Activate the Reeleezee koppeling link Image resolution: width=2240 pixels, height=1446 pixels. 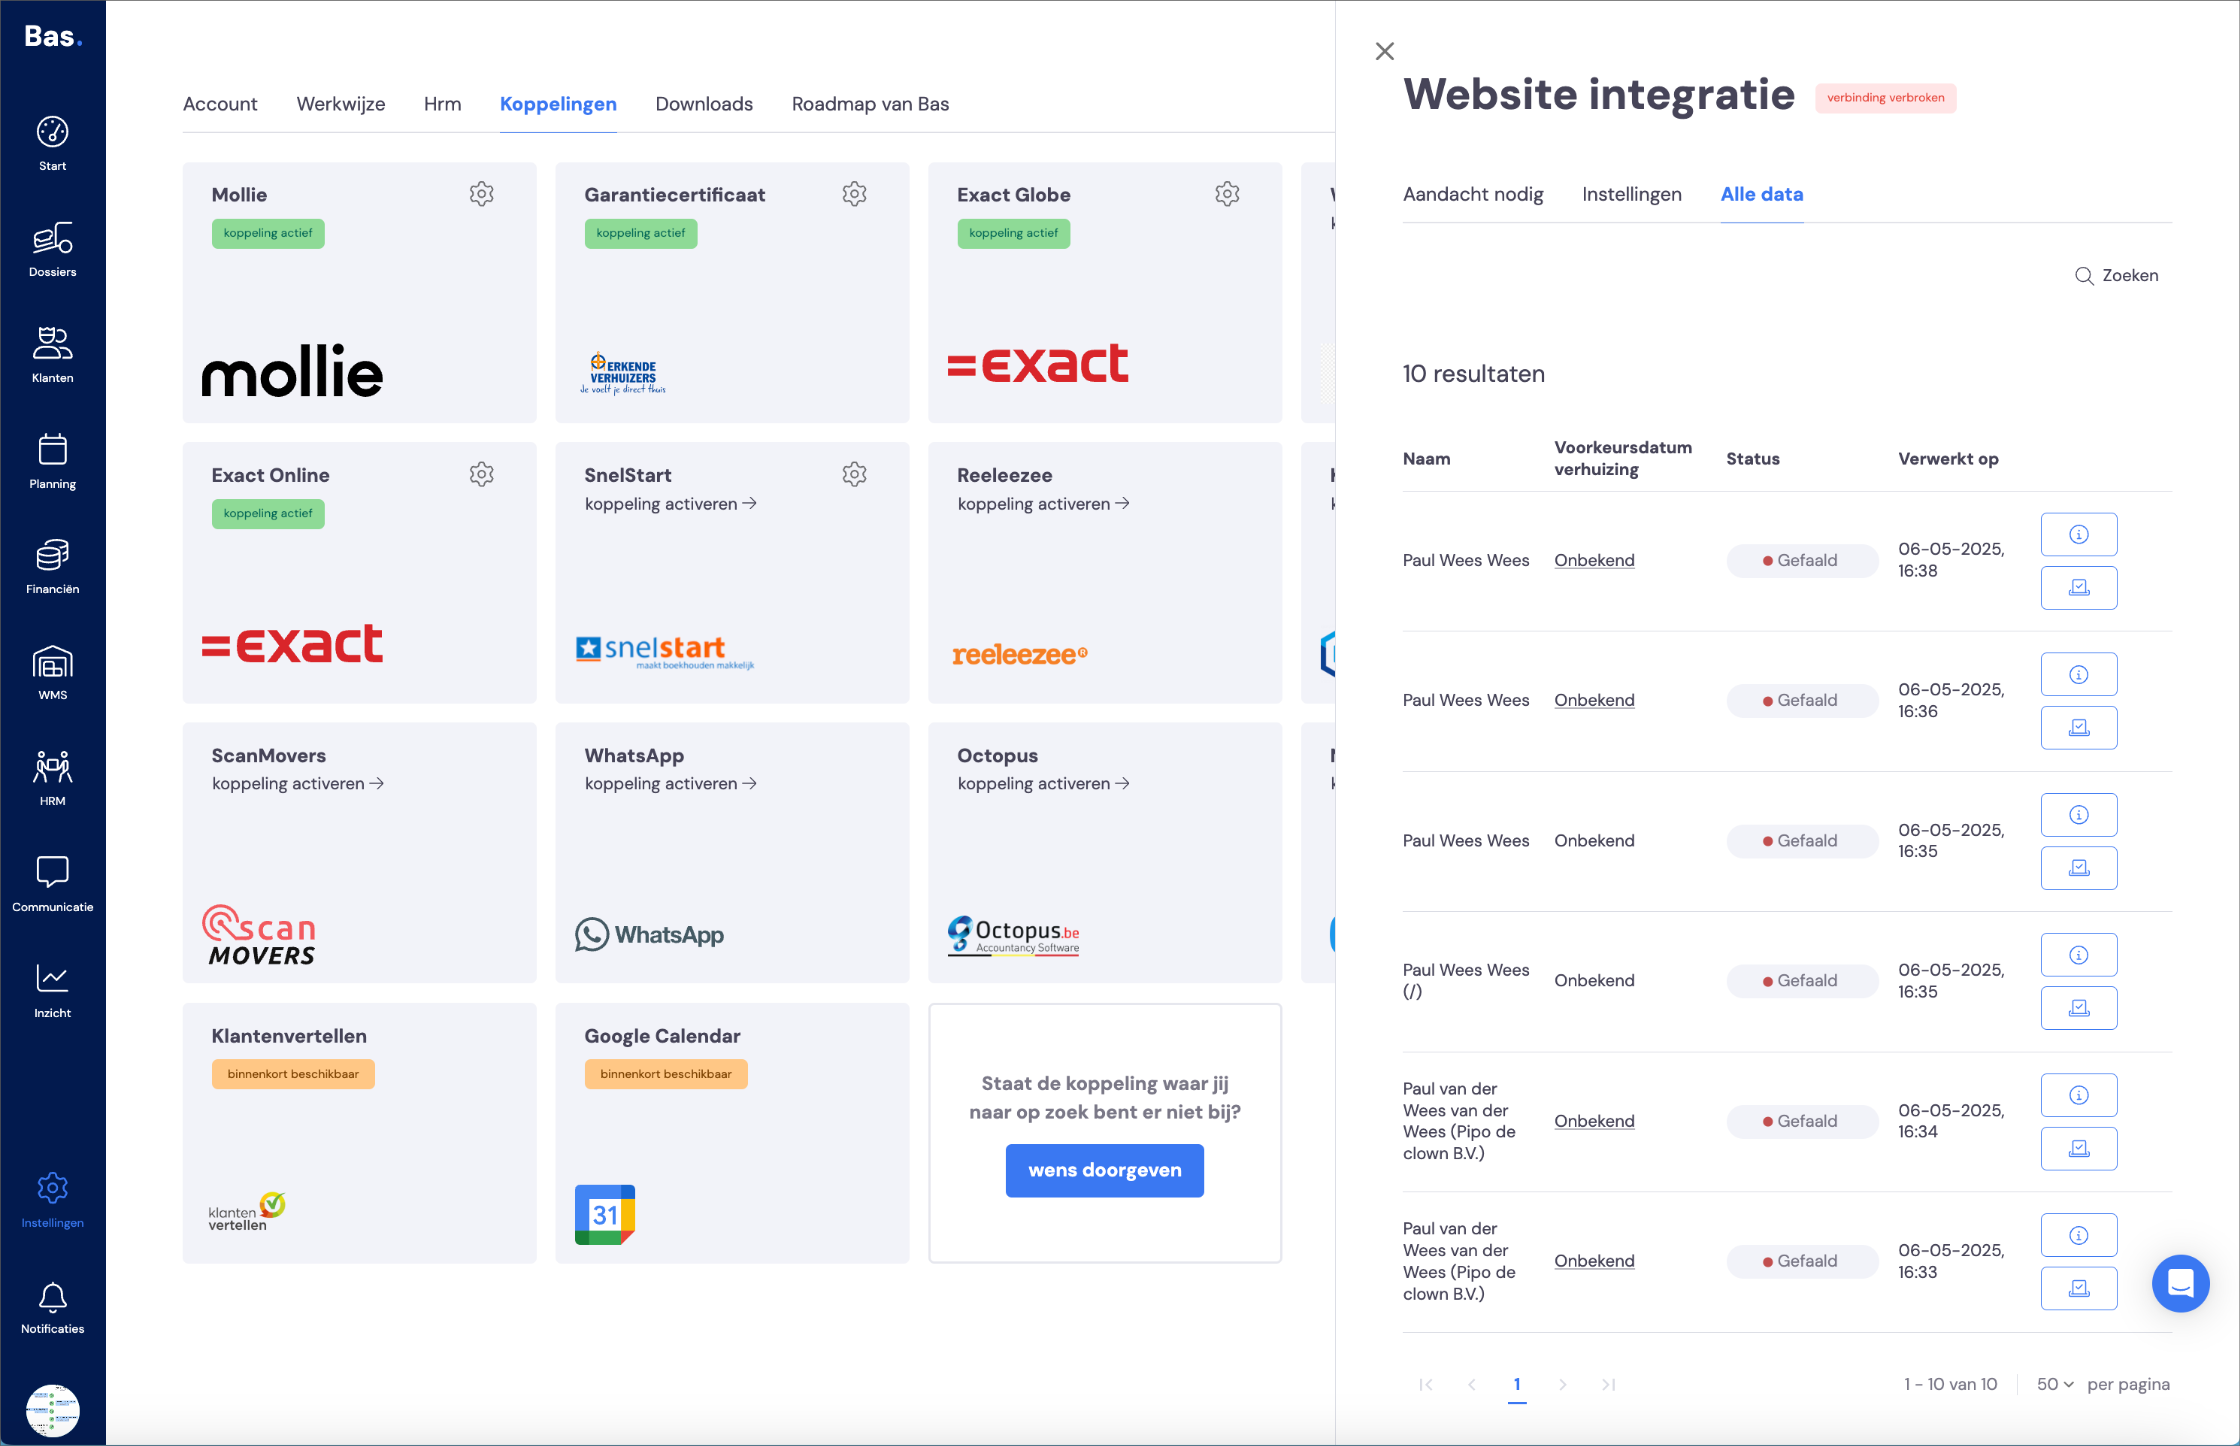click(1043, 504)
